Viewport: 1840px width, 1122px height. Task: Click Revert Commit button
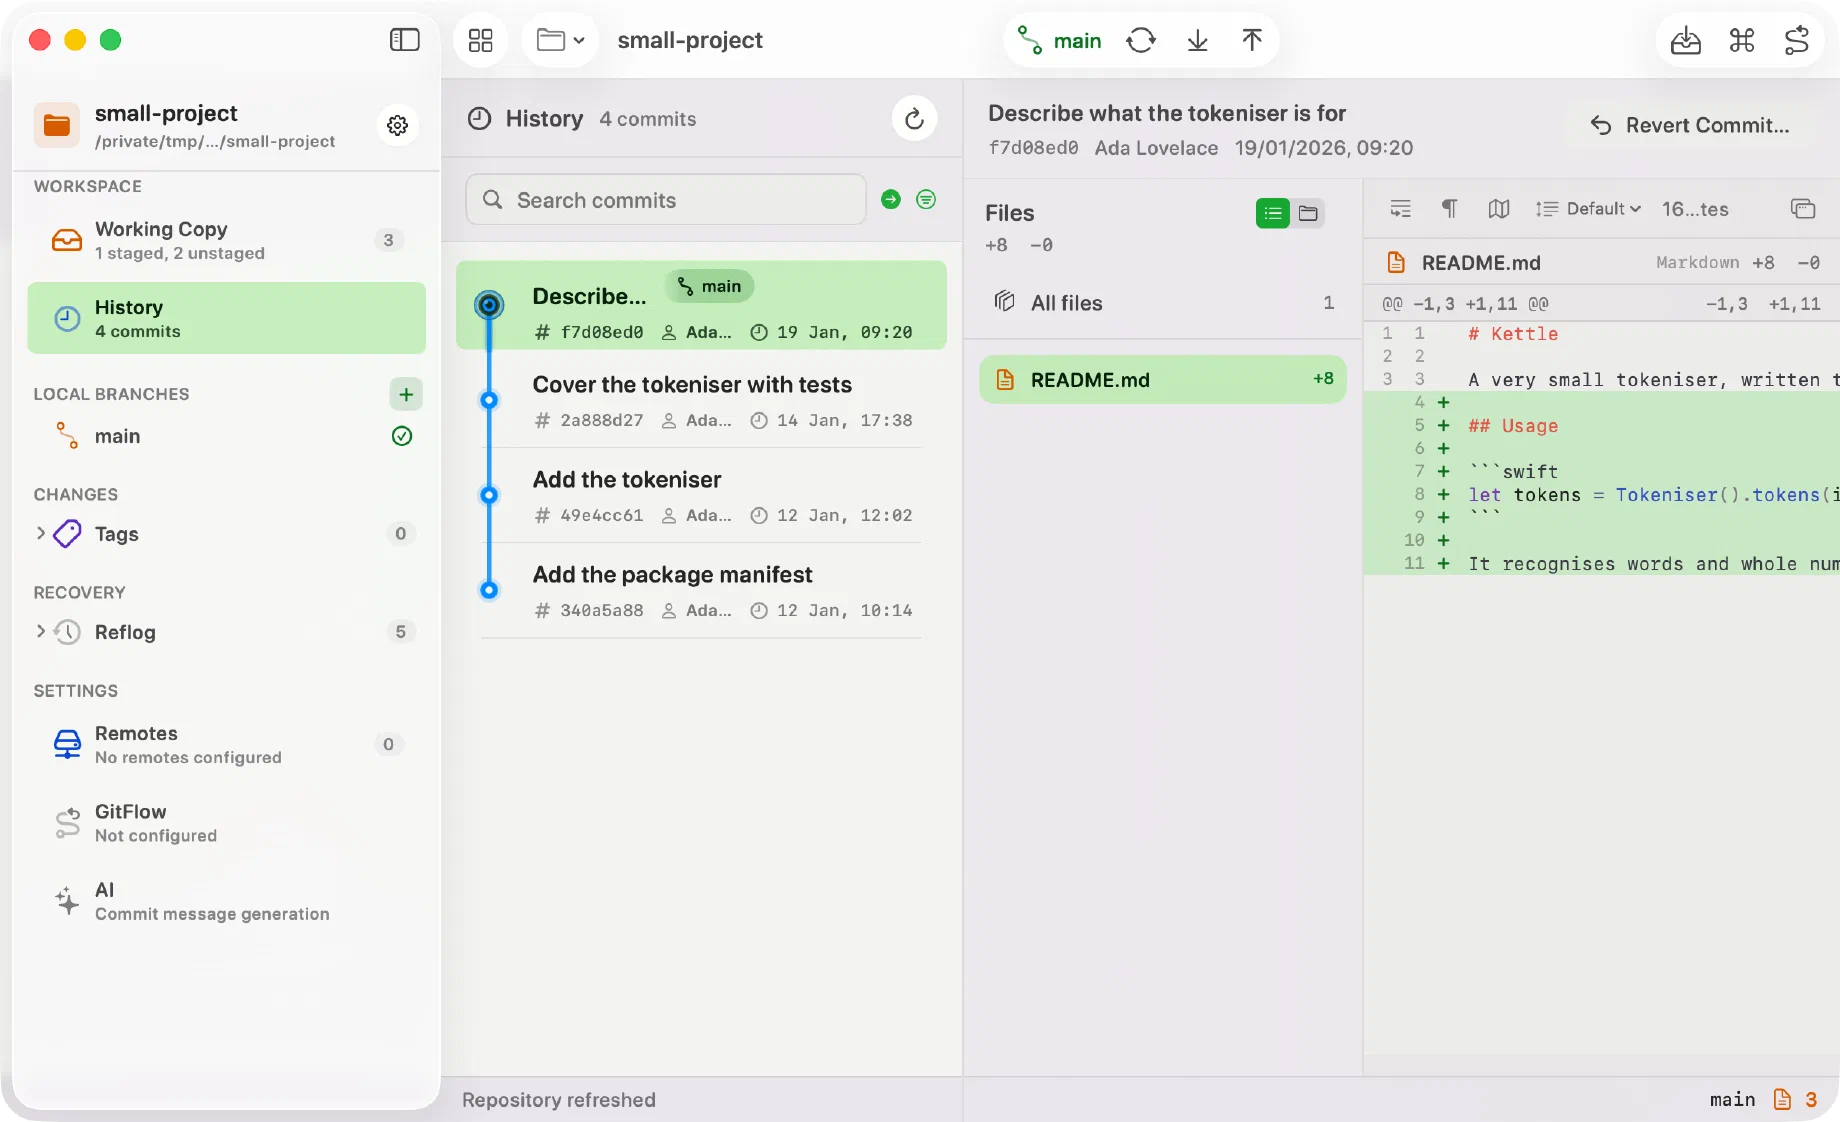(1689, 125)
